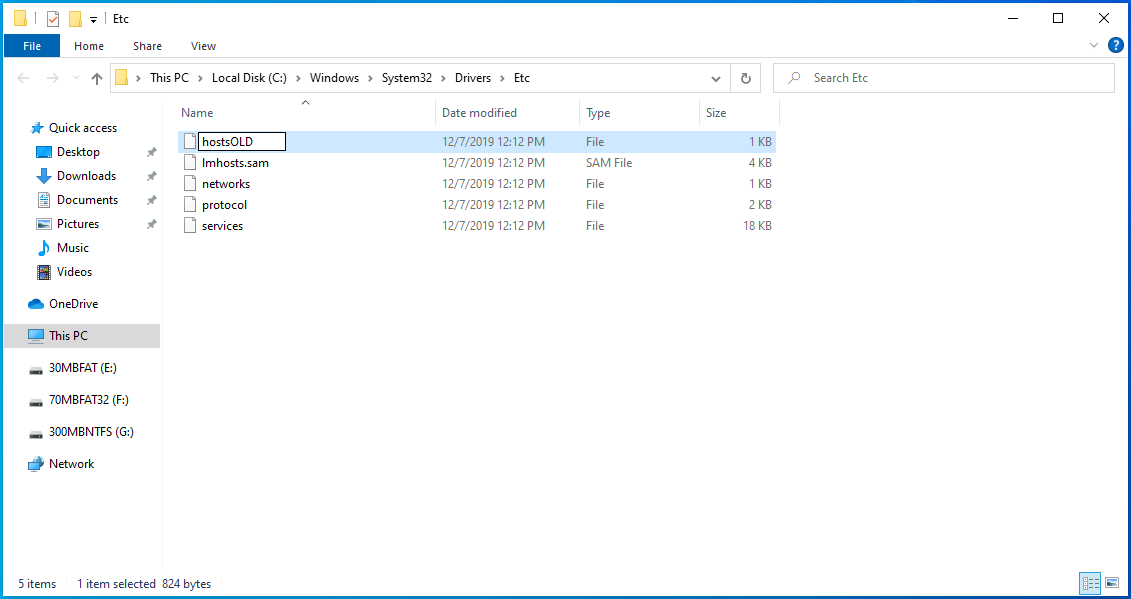The image size is (1131, 599).
Task: Click the lmhosts.sam size value 4 KB
Action: coord(760,162)
